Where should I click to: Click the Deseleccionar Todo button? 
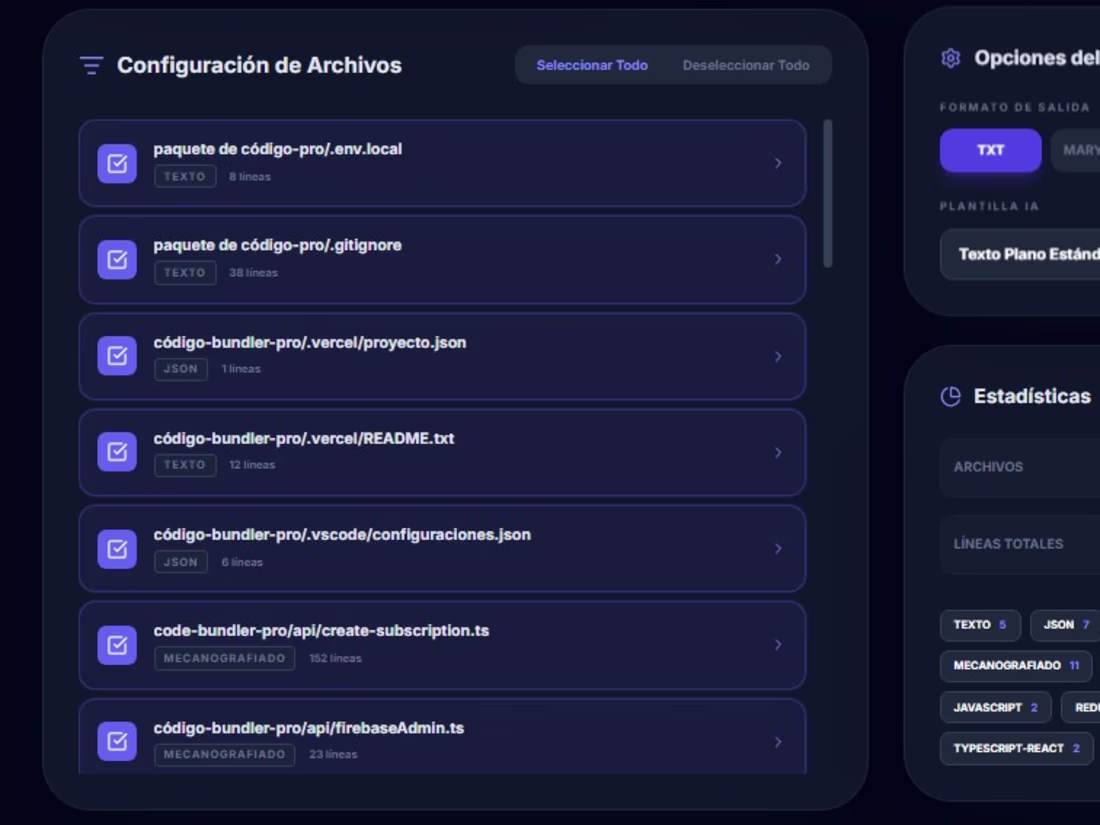(745, 64)
